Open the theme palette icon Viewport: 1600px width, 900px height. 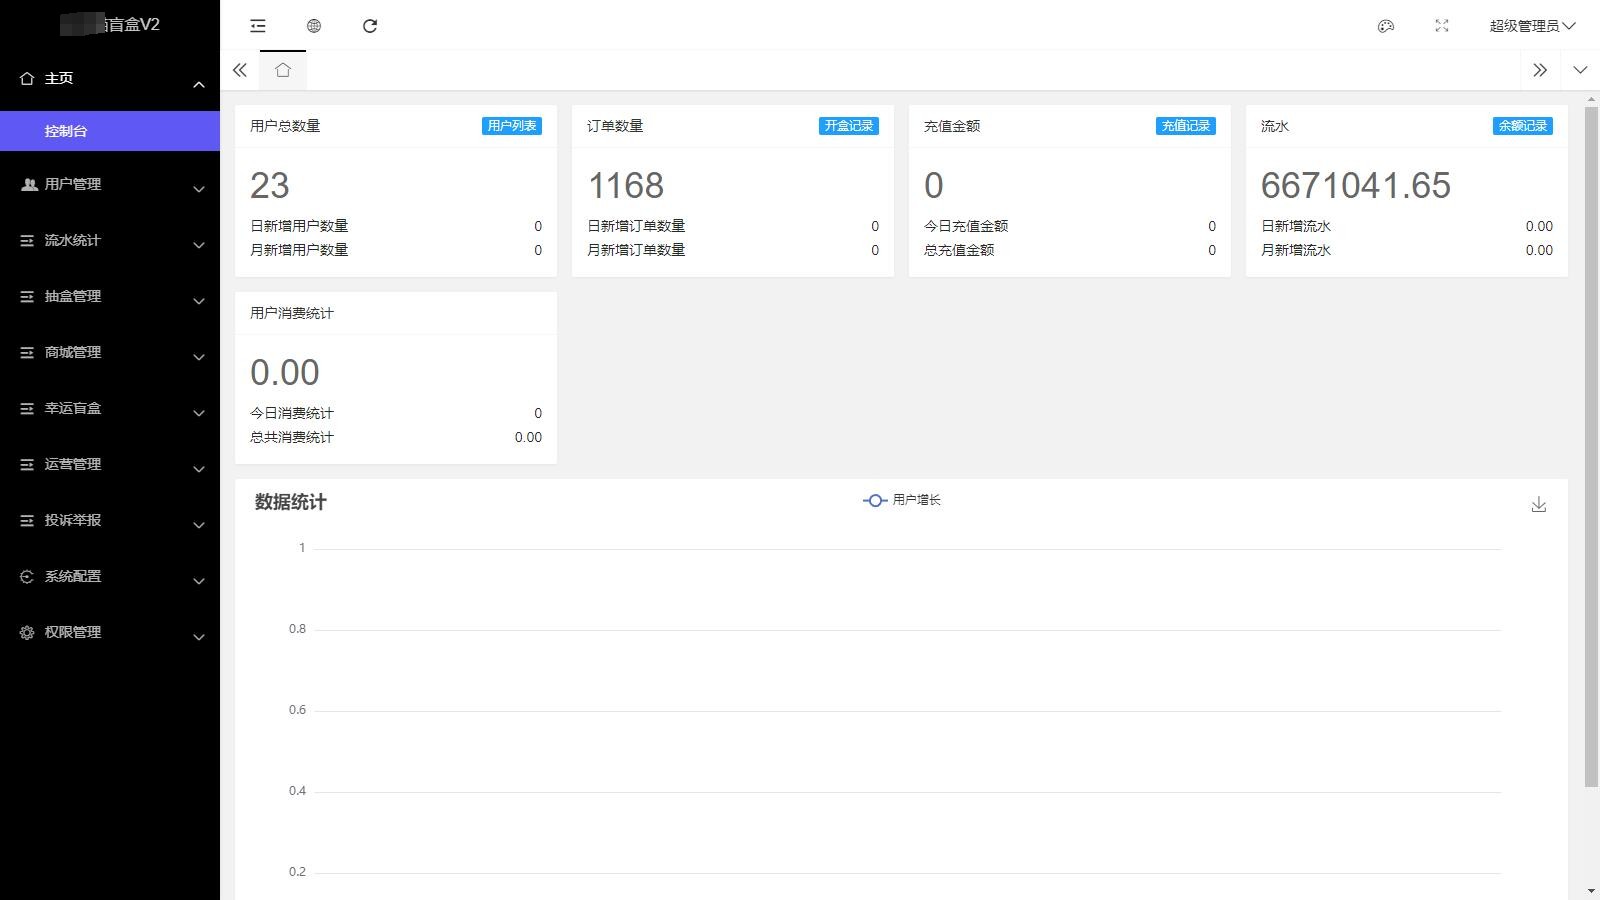(1385, 26)
